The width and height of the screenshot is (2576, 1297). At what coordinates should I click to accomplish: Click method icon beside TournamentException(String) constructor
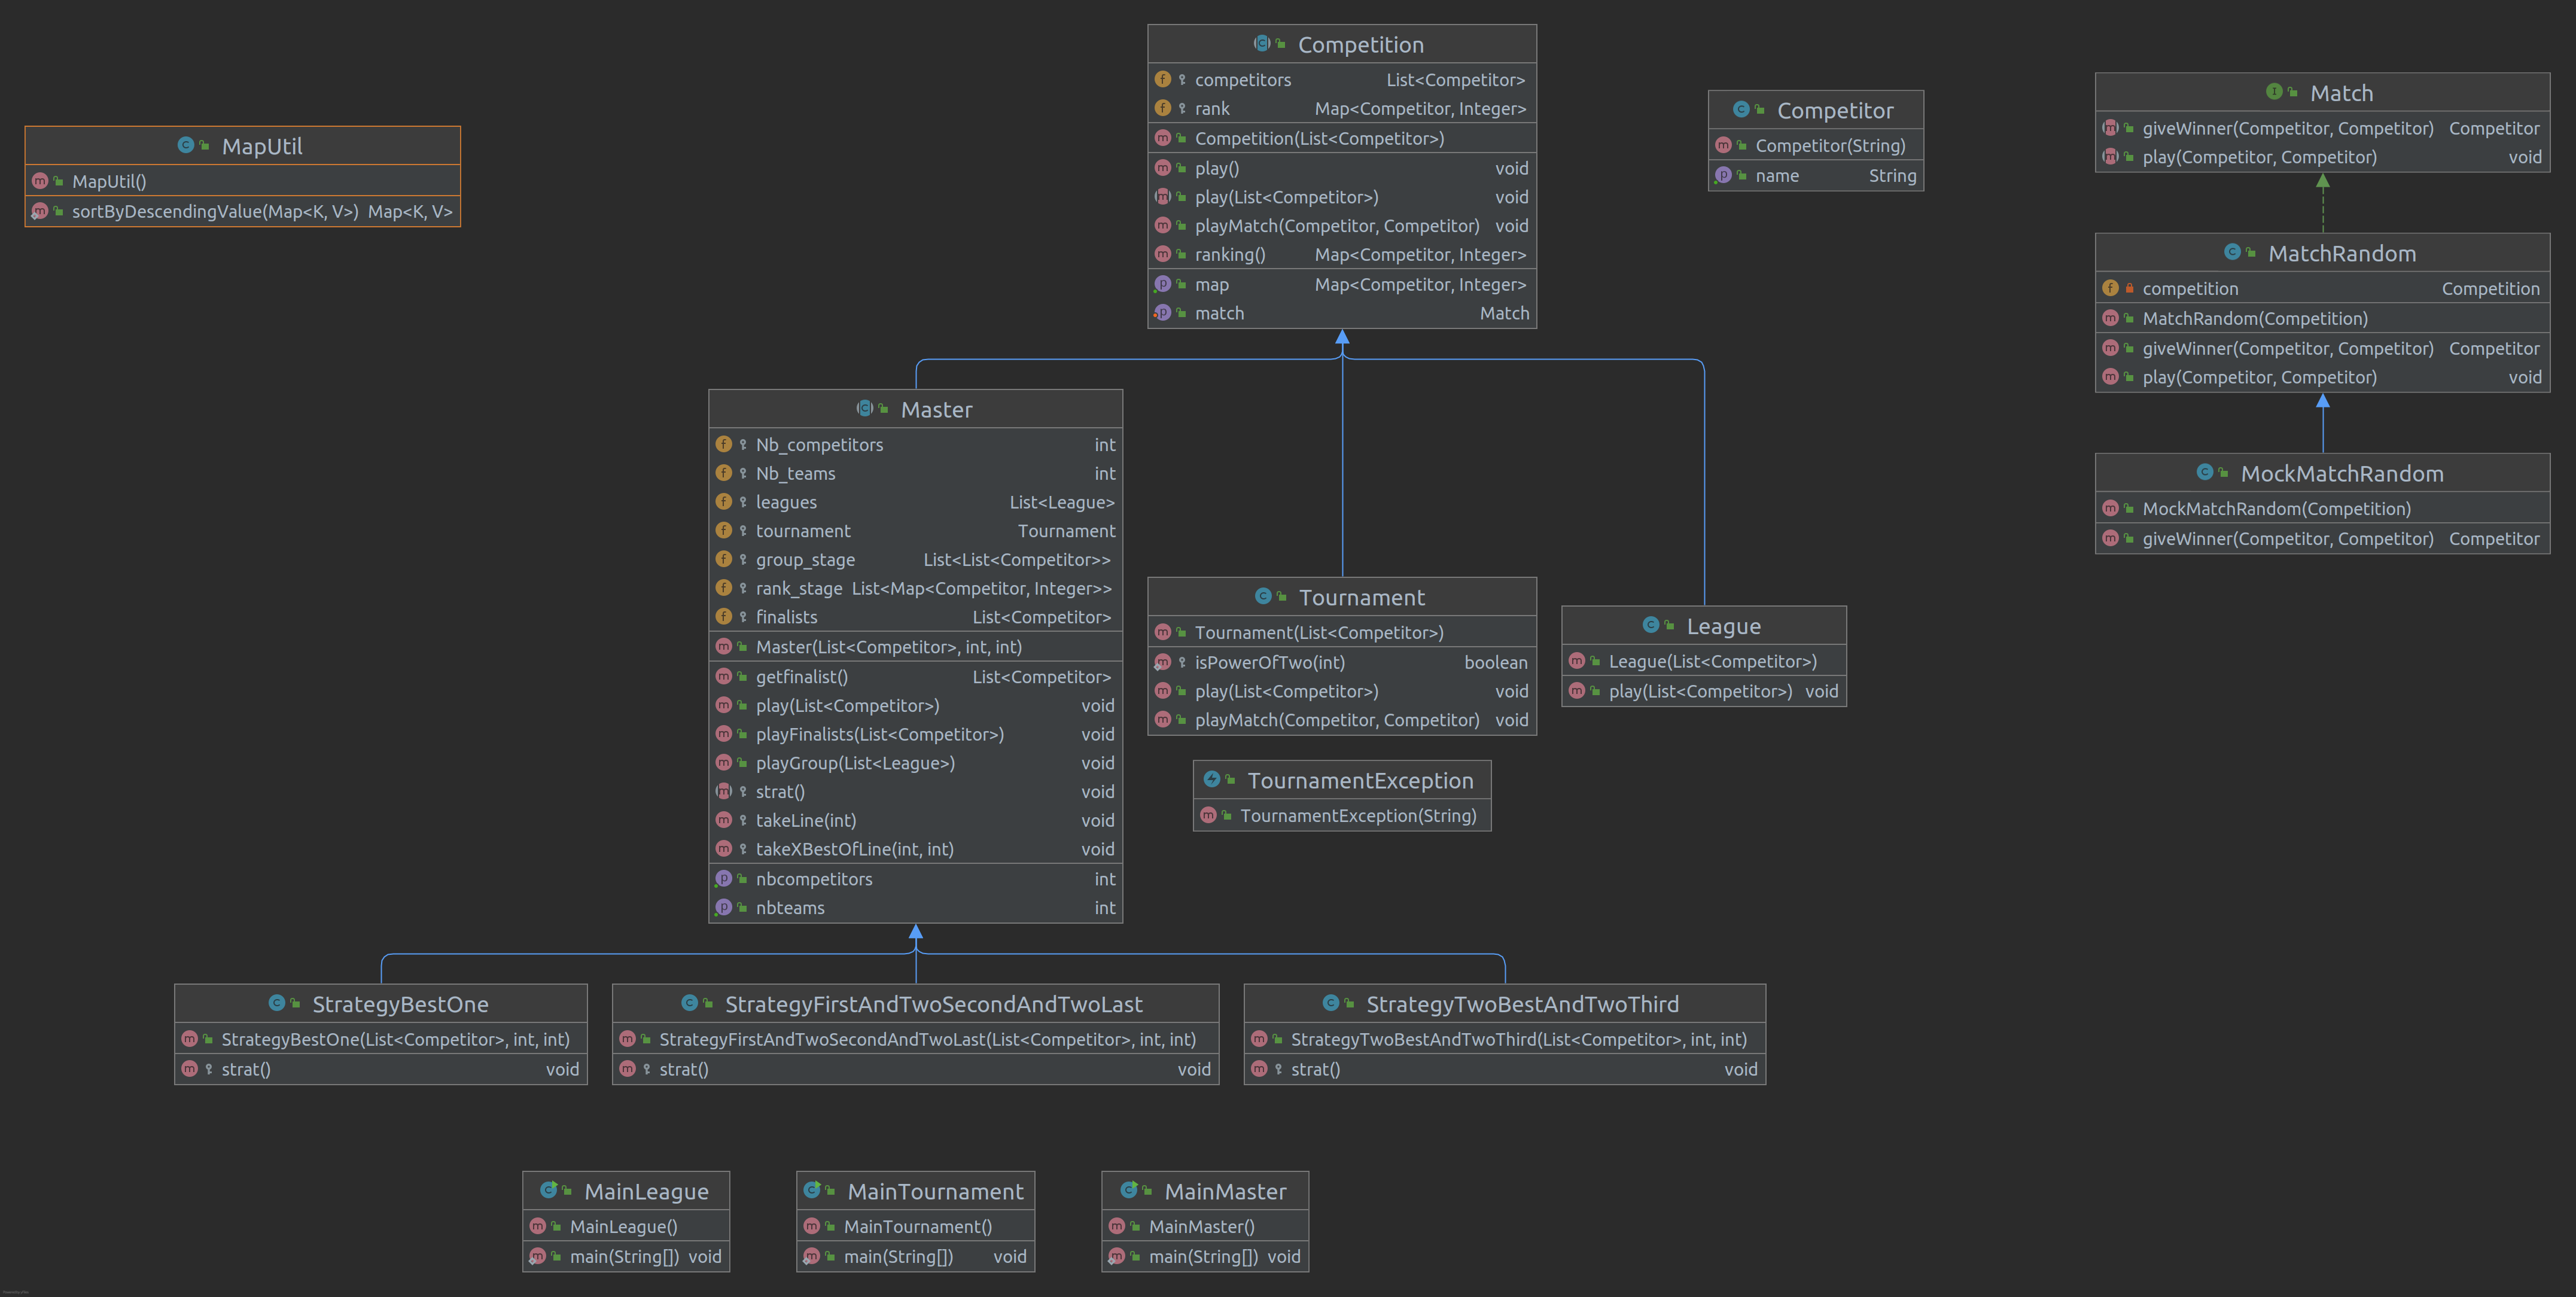click(1208, 815)
